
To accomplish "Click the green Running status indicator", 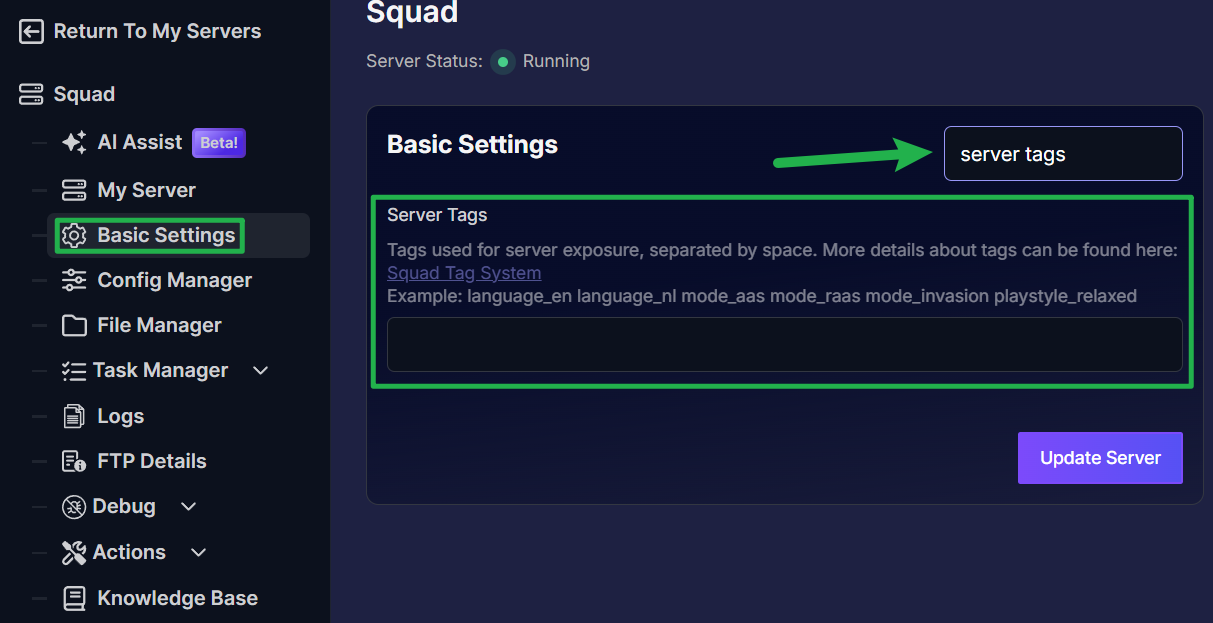I will (503, 62).
